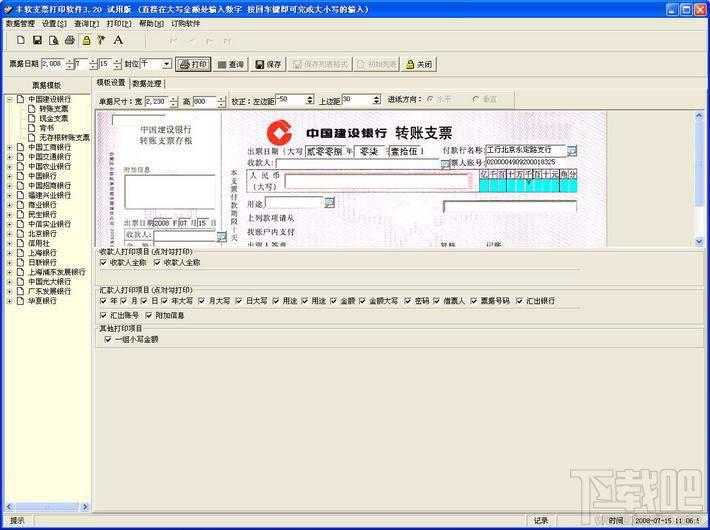Click the year spinner beside 票据日期
The width and height of the screenshot is (710, 530).
(69, 64)
